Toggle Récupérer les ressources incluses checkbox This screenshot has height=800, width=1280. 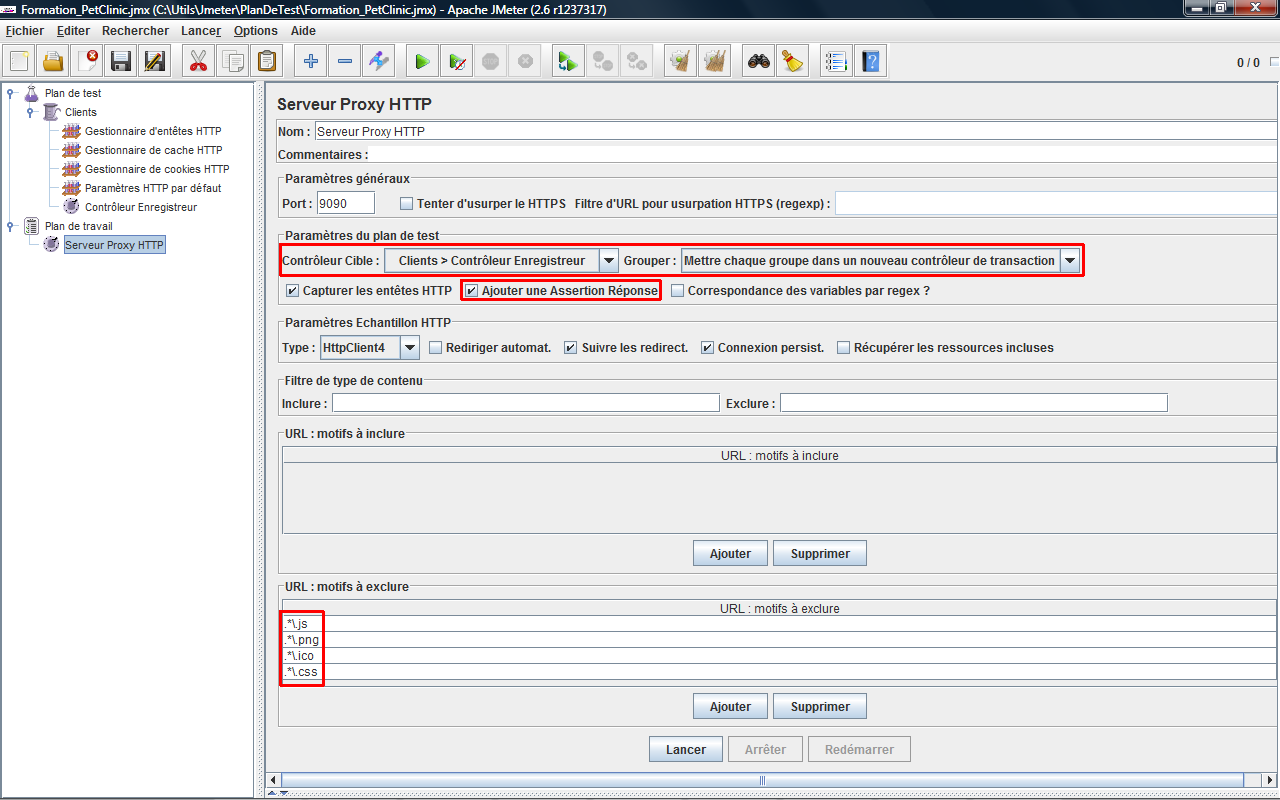click(x=843, y=348)
